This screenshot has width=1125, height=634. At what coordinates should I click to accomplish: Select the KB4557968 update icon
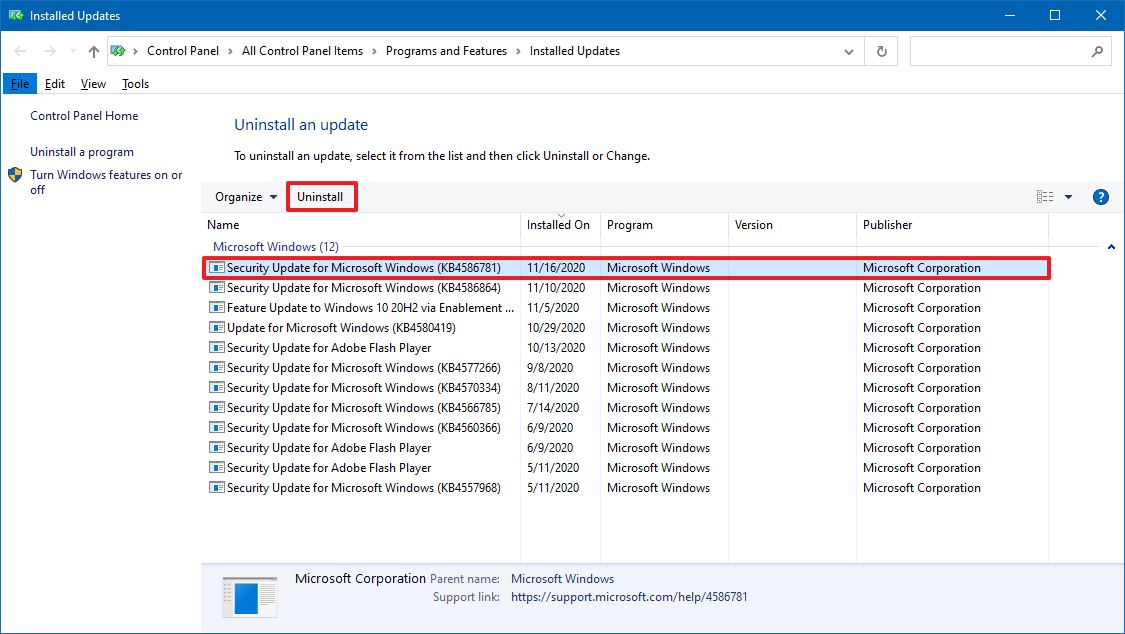[217, 488]
